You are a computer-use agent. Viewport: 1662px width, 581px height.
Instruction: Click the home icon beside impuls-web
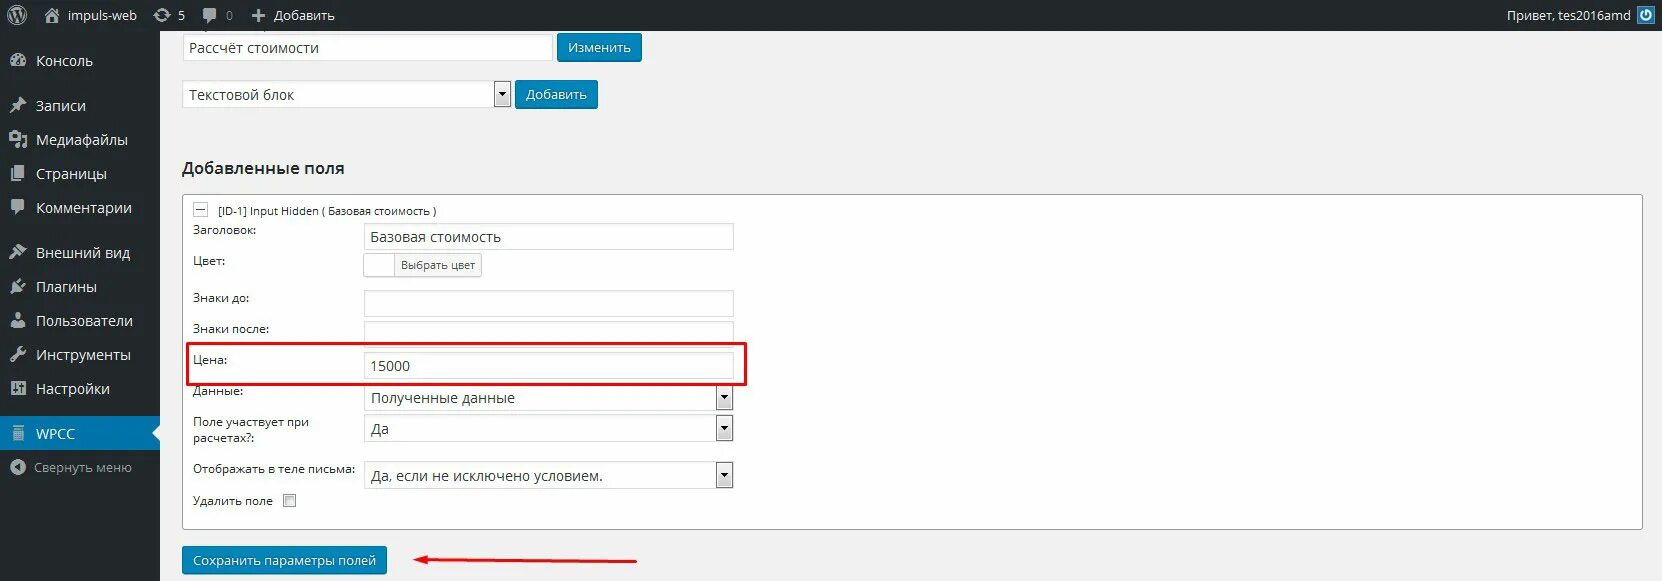[x=52, y=15]
